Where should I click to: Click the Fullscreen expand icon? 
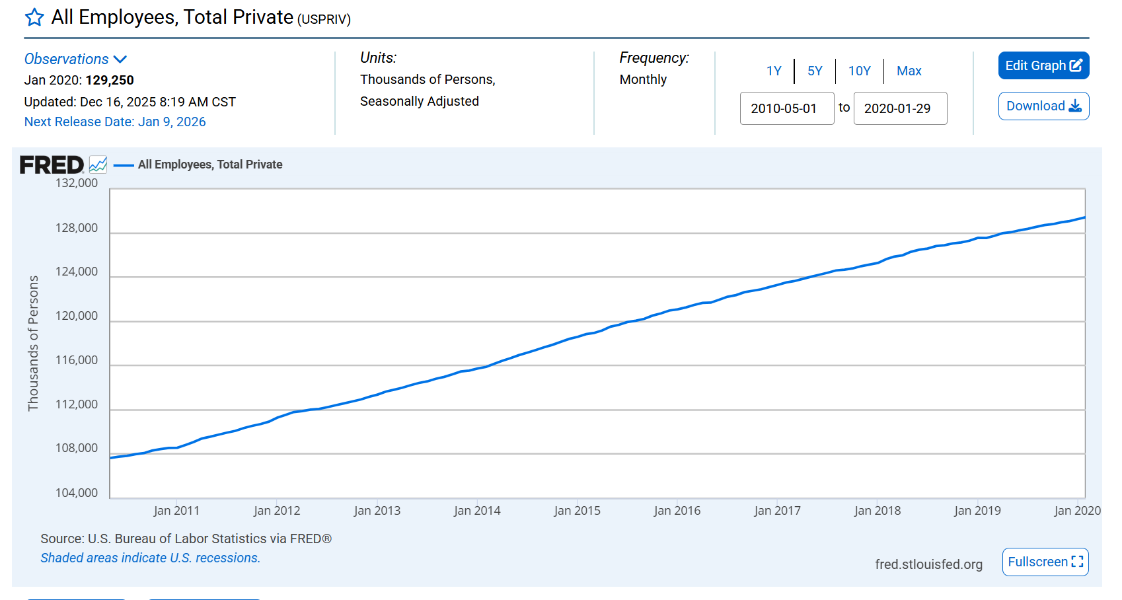tap(1077, 562)
